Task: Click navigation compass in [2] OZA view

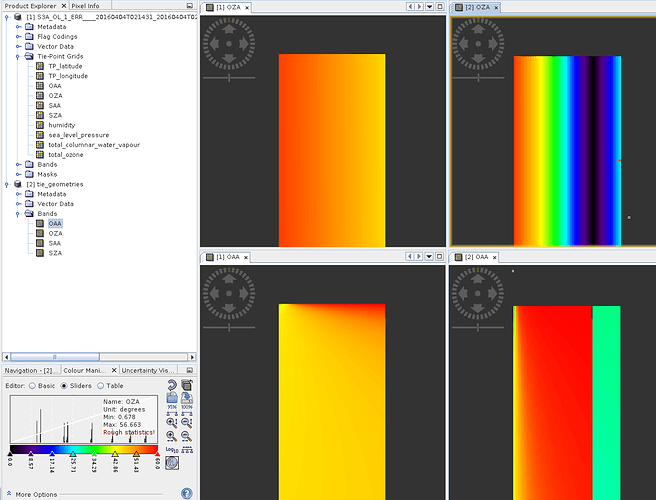Action: [476, 45]
